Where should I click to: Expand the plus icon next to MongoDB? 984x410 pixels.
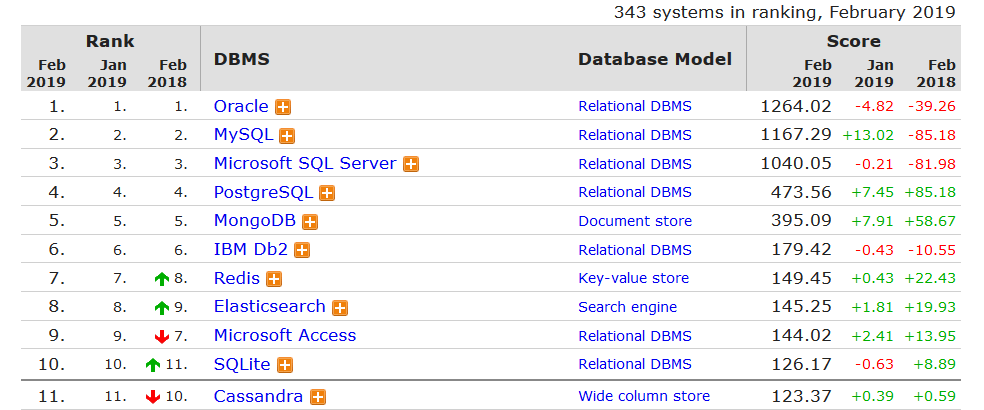tap(310, 222)
